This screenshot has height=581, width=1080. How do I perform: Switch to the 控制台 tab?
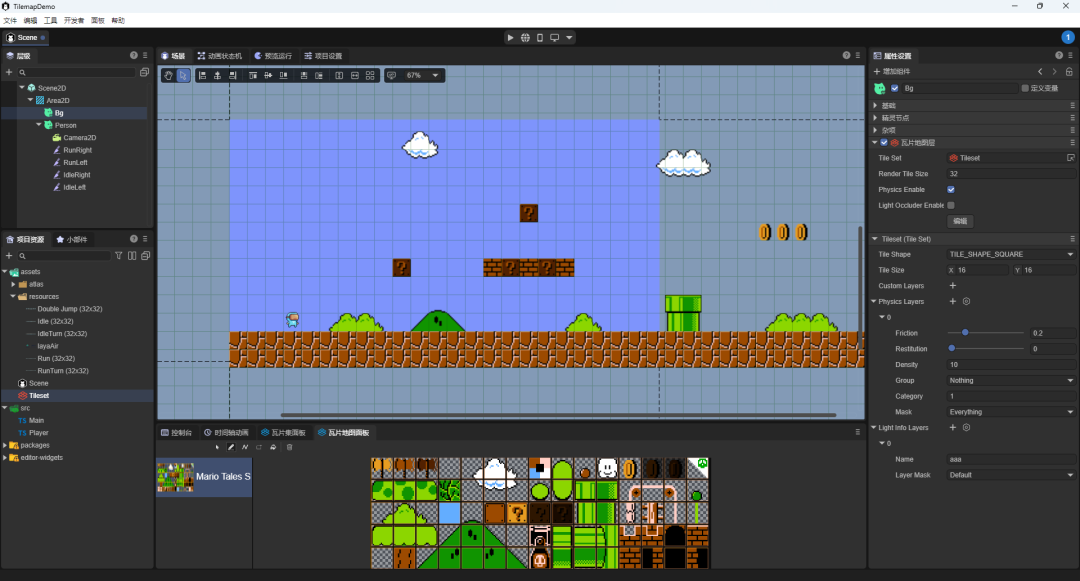176,432
